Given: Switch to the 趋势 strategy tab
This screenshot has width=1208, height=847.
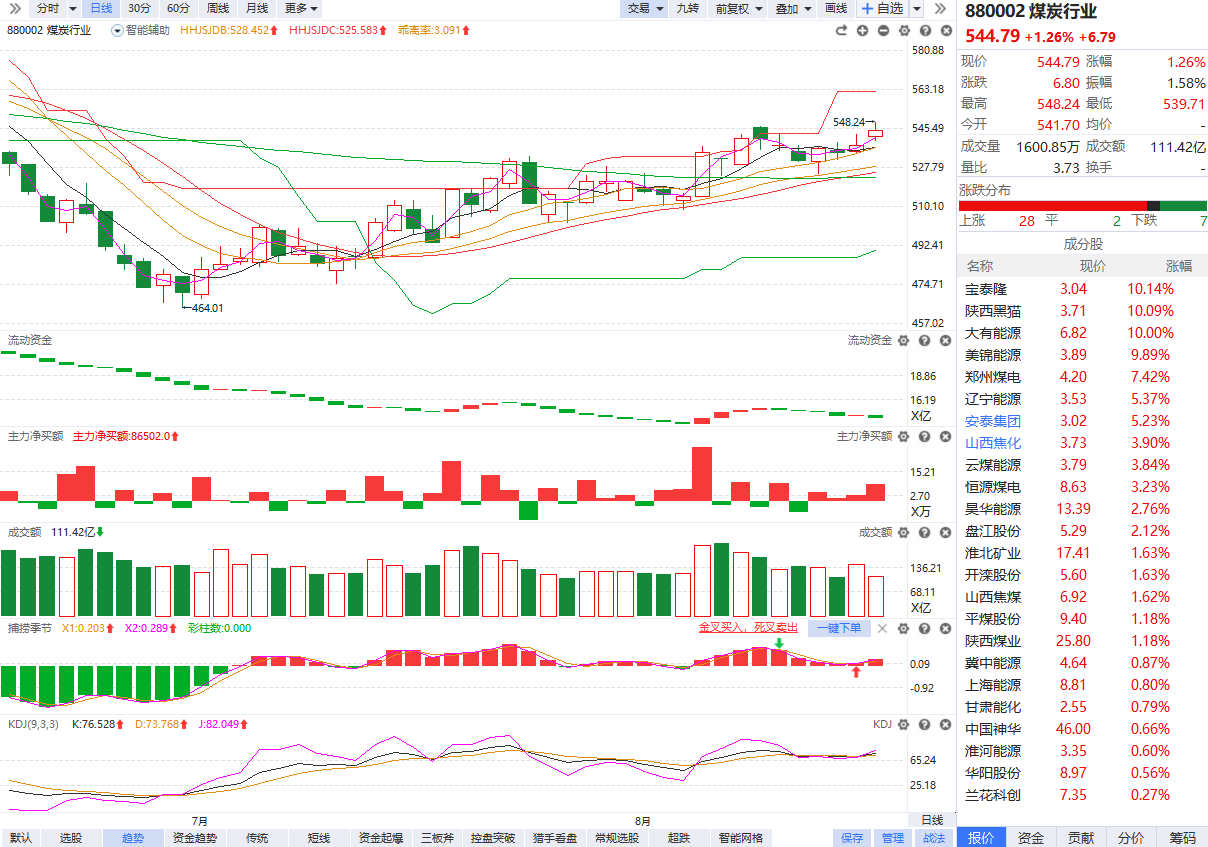Looking at the screenshot, I should pyautogui.click(x=133, y=838).
